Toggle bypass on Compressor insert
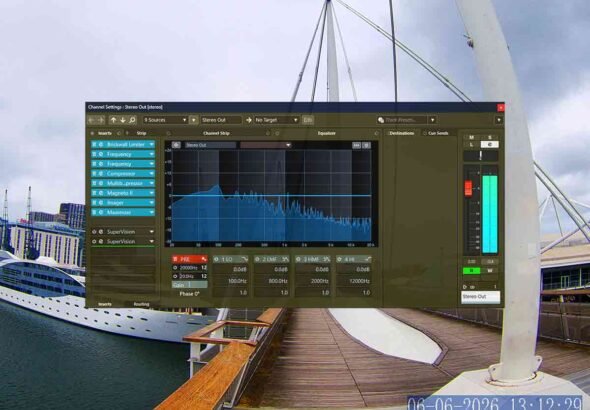Screen dimensions: 590x410 click(94, 174)
